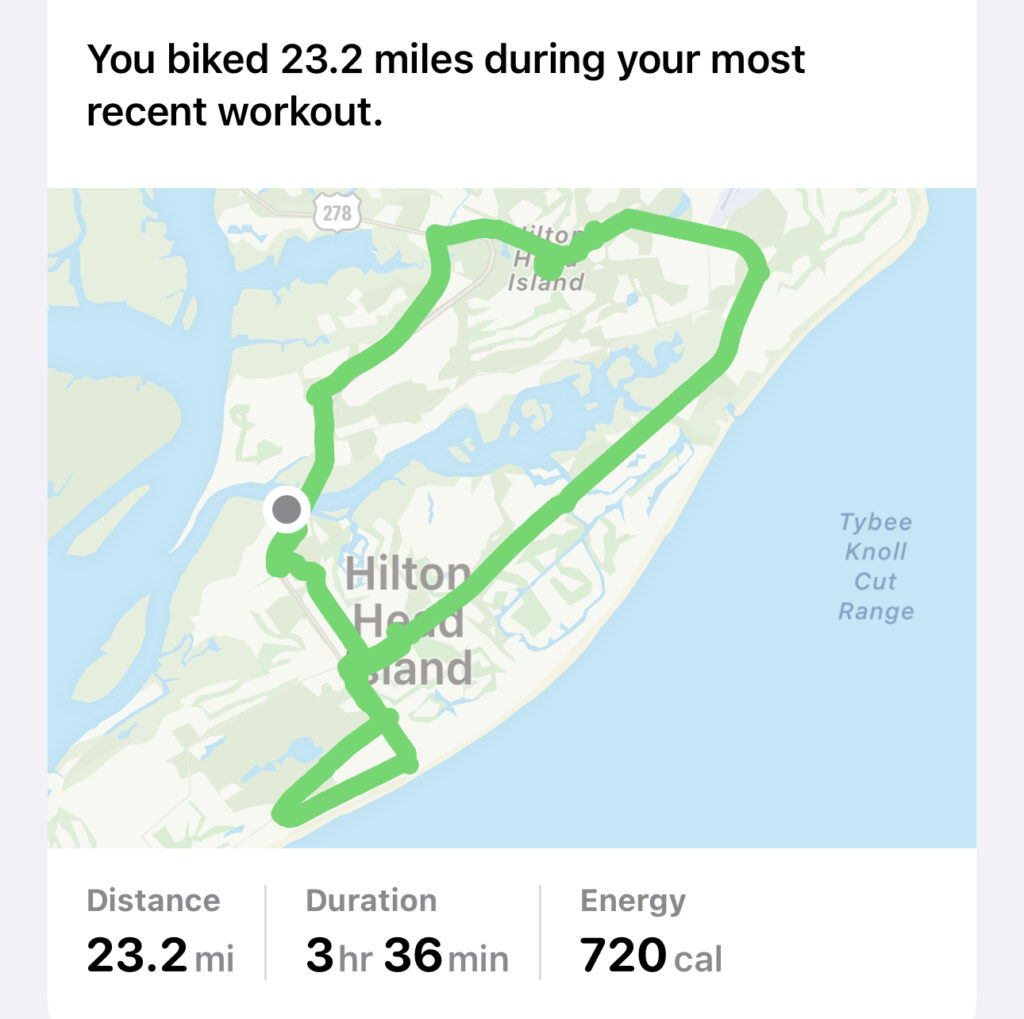Viewport: 1024px width, 1019px height.
Task: Open the Duration 3 hr 36 min stat
Action: [407, 931]
